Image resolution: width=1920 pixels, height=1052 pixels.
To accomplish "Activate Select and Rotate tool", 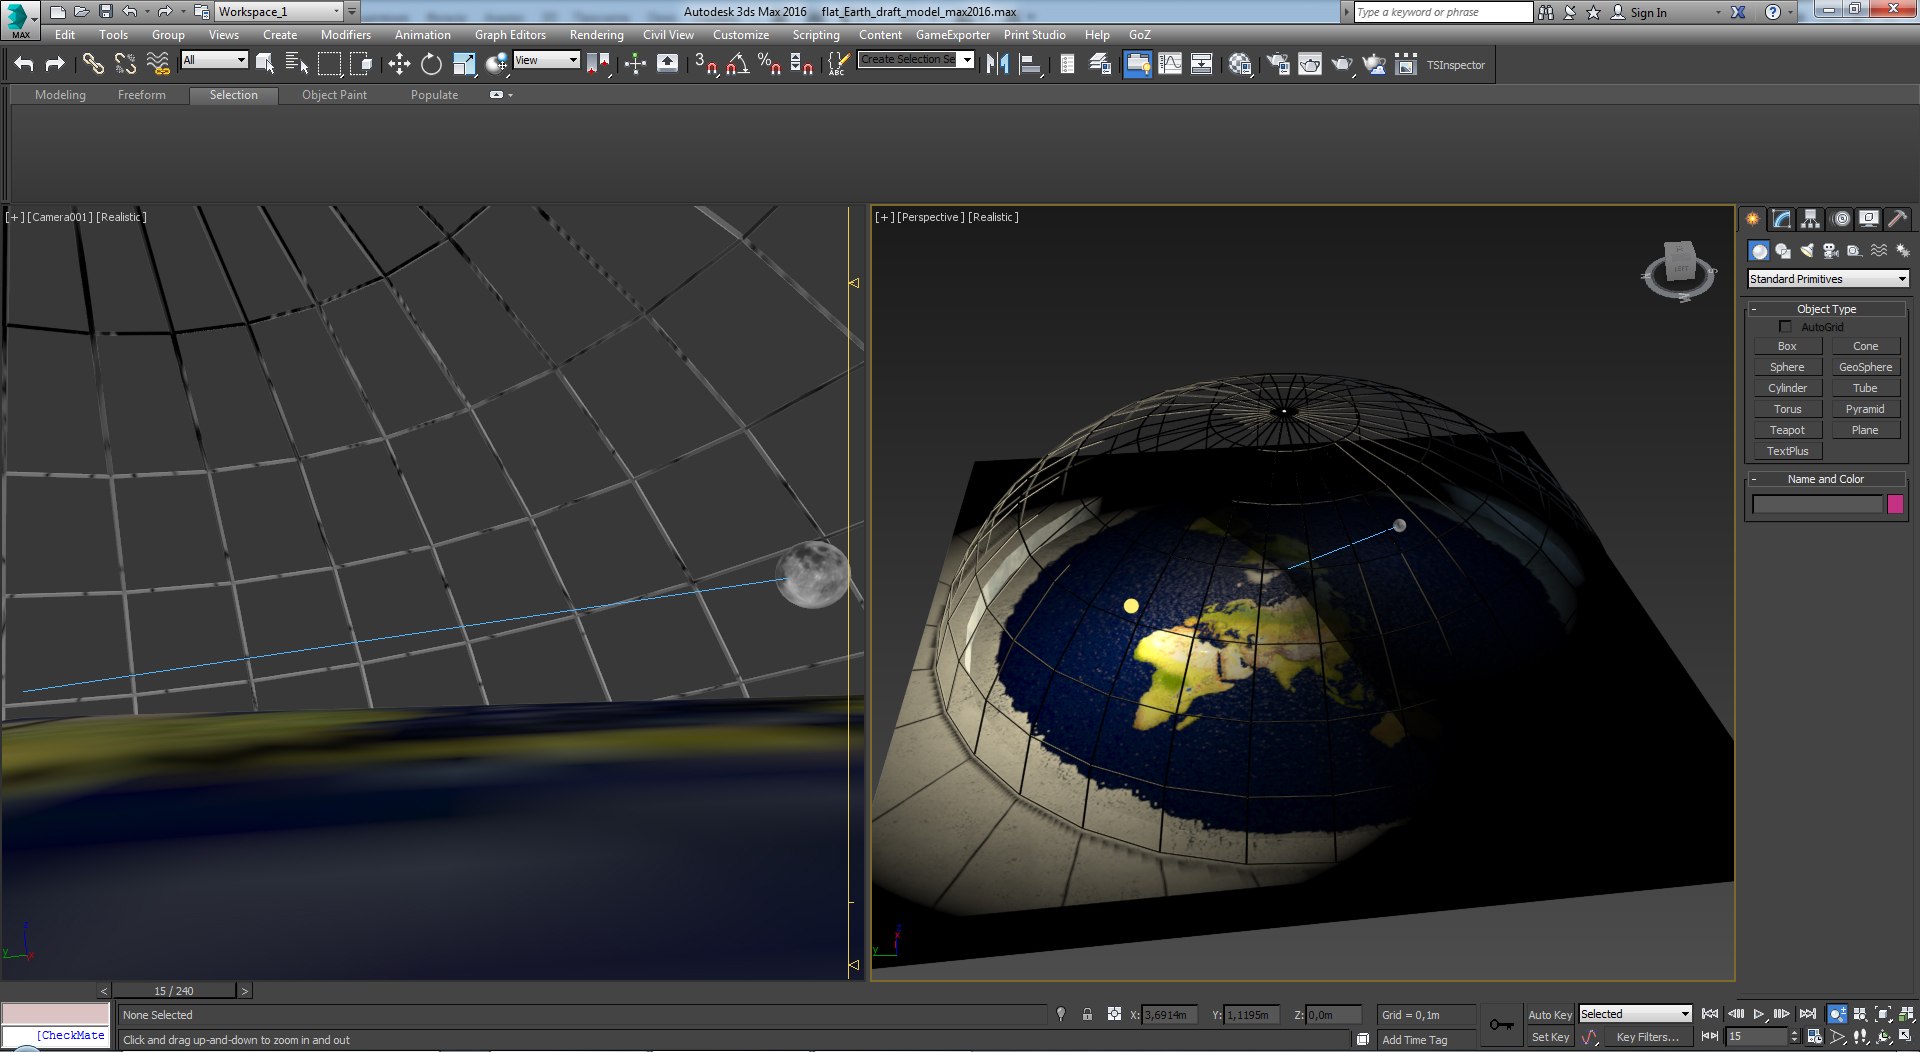I will (431, 64).
